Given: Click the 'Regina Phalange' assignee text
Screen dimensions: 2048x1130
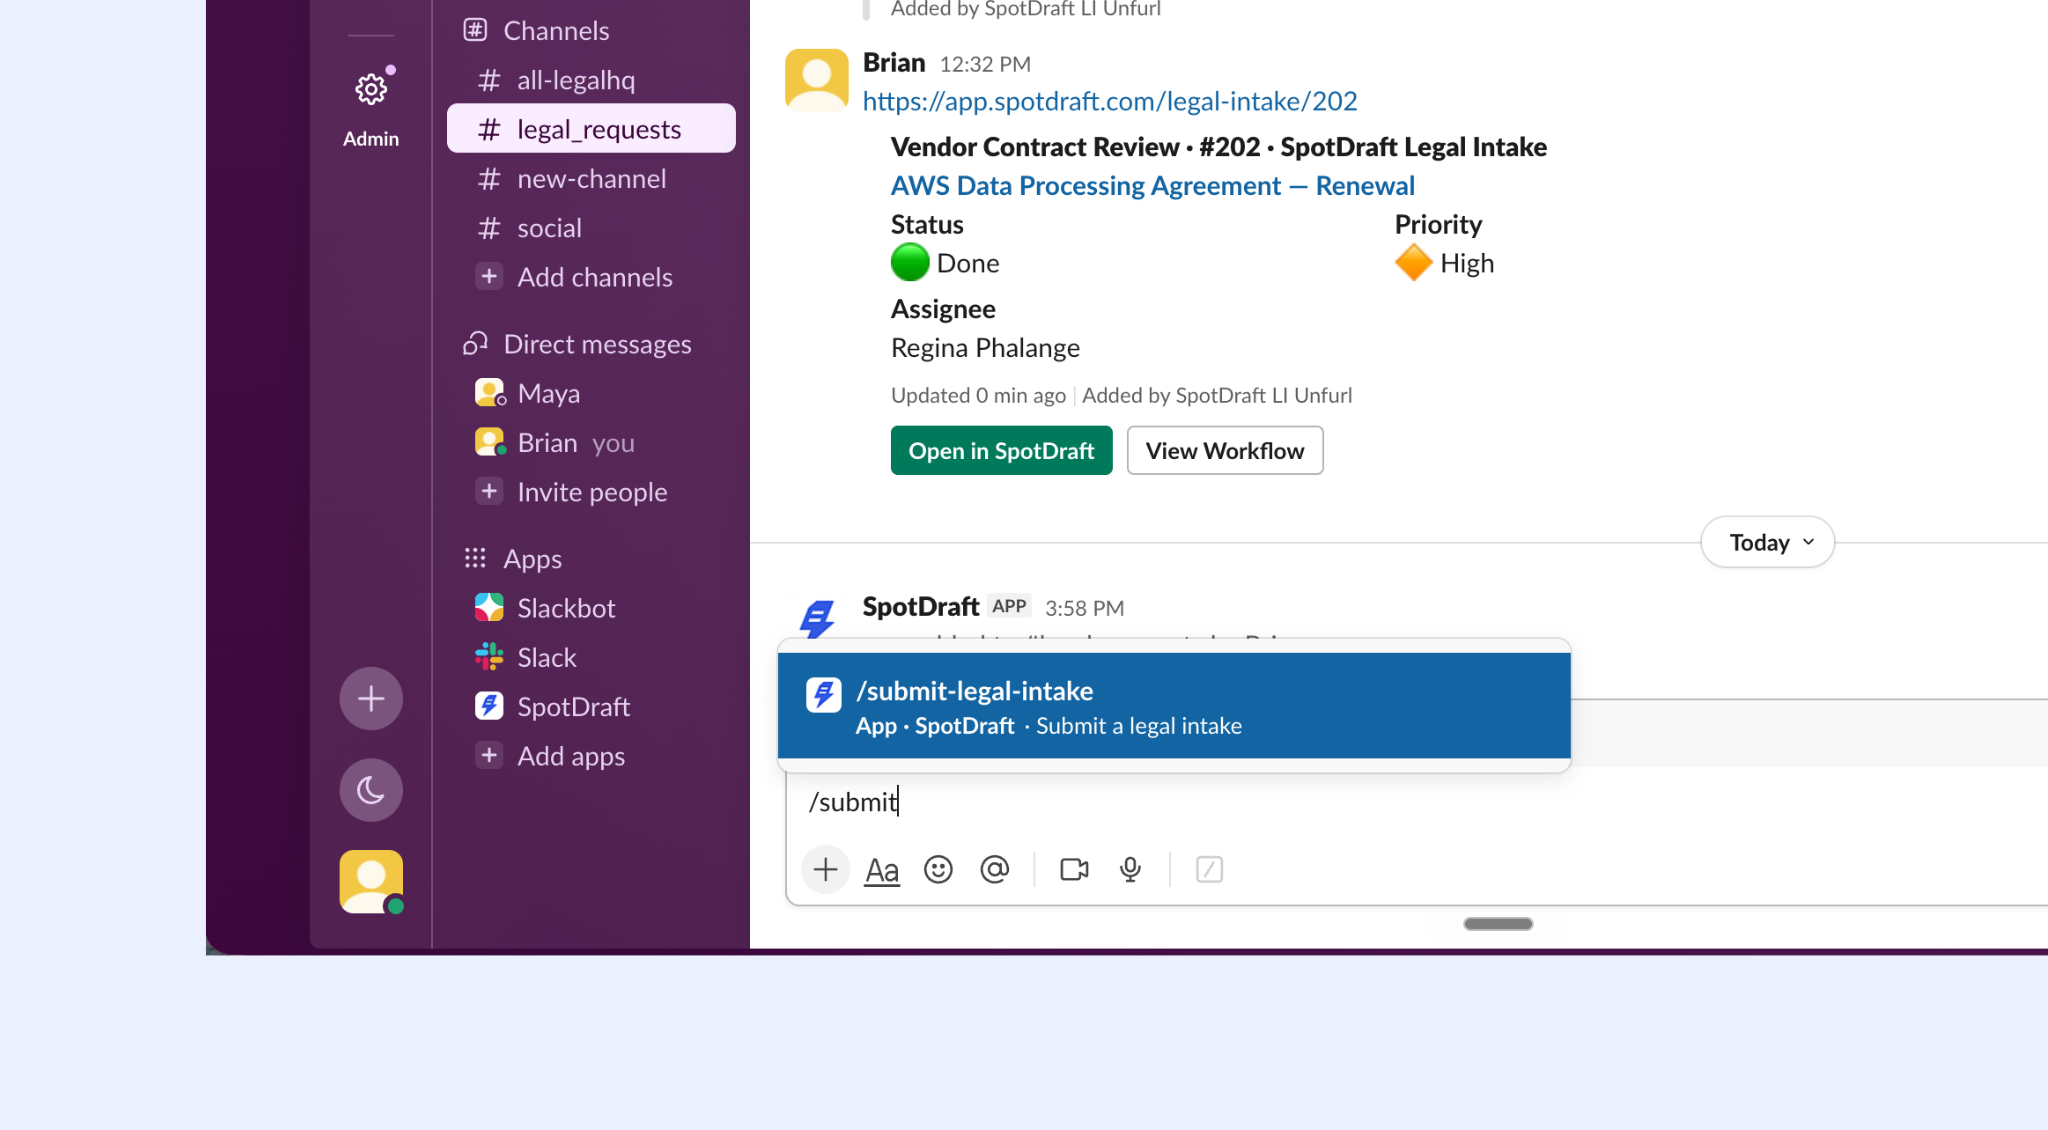Looking at the screenshot, I should [985, 348].
